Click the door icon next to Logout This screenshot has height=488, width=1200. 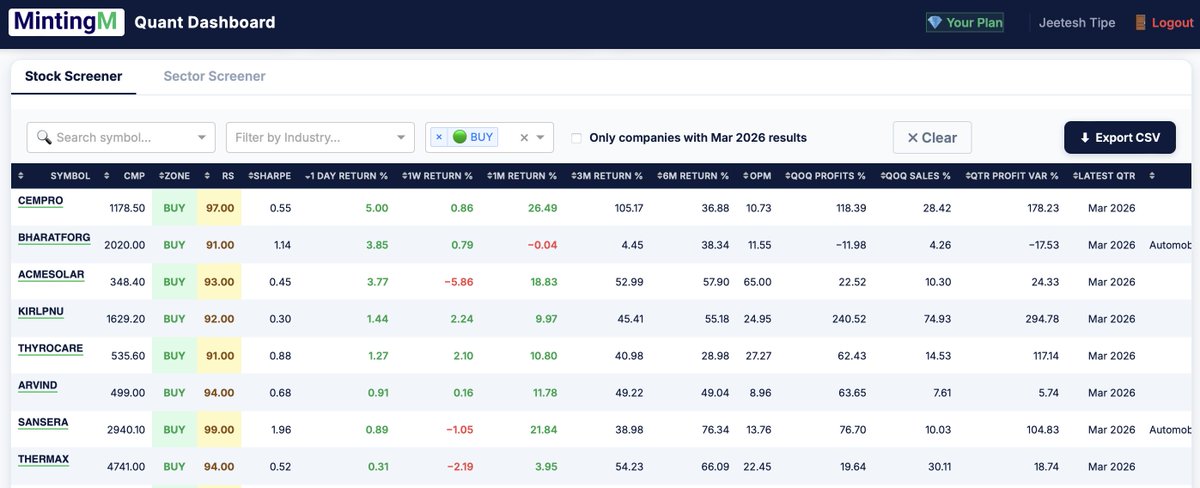coord(1141,23)
